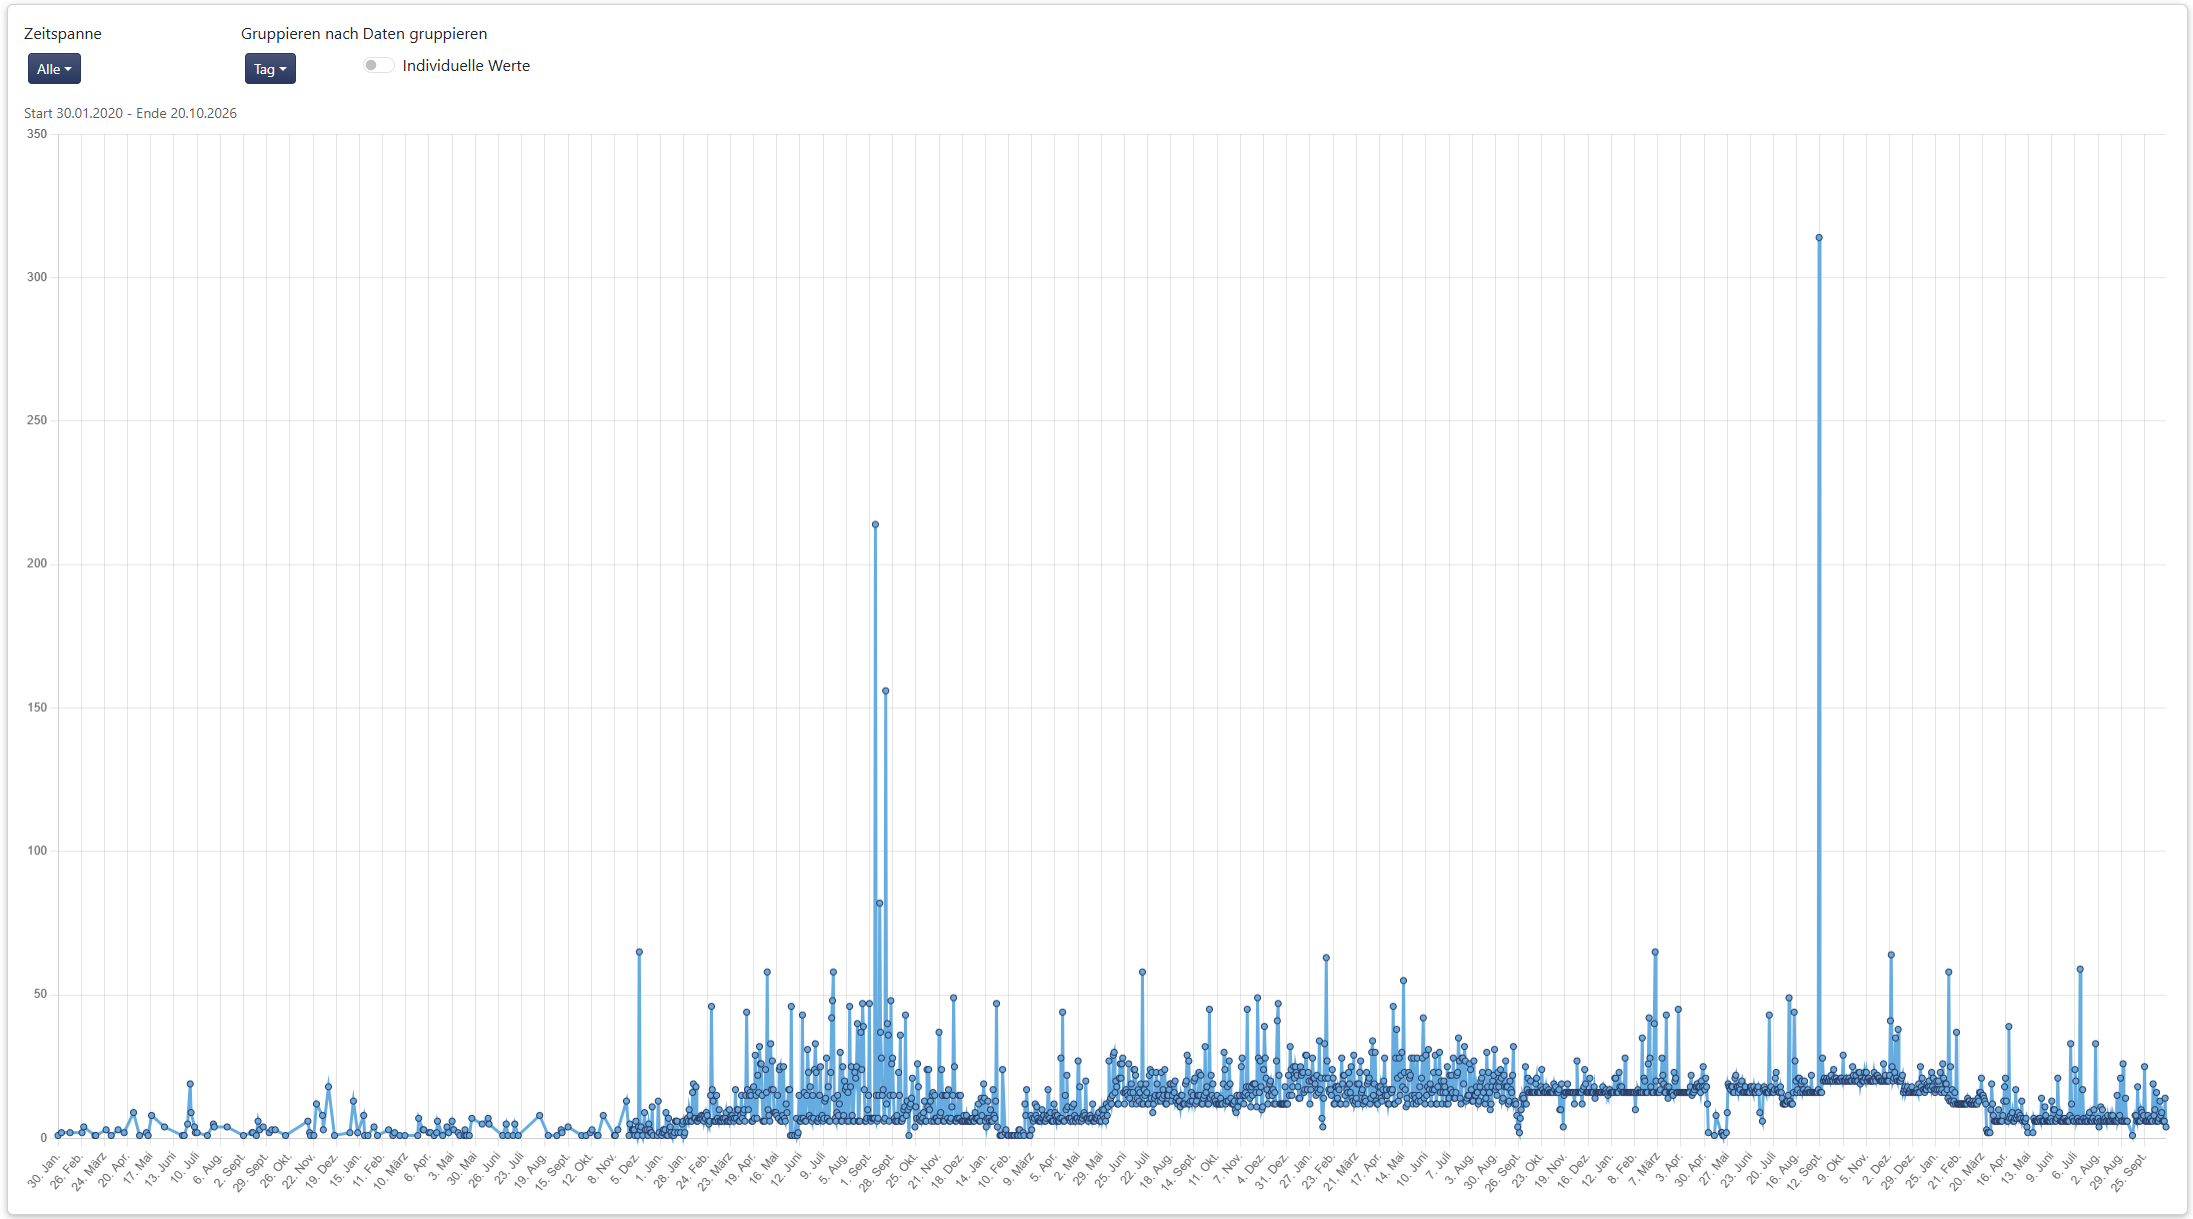This screenshot has height=1219, width=2193.
Task: Select the data point near 82 under the tallest 2022 spike
Action: tap(879, 903)
